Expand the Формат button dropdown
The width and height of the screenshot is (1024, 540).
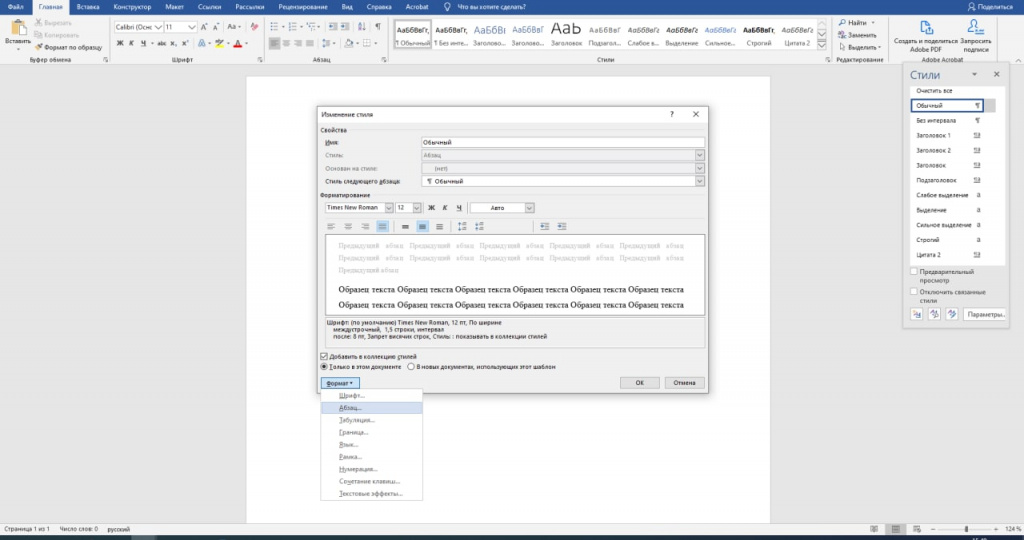point(340,383)
